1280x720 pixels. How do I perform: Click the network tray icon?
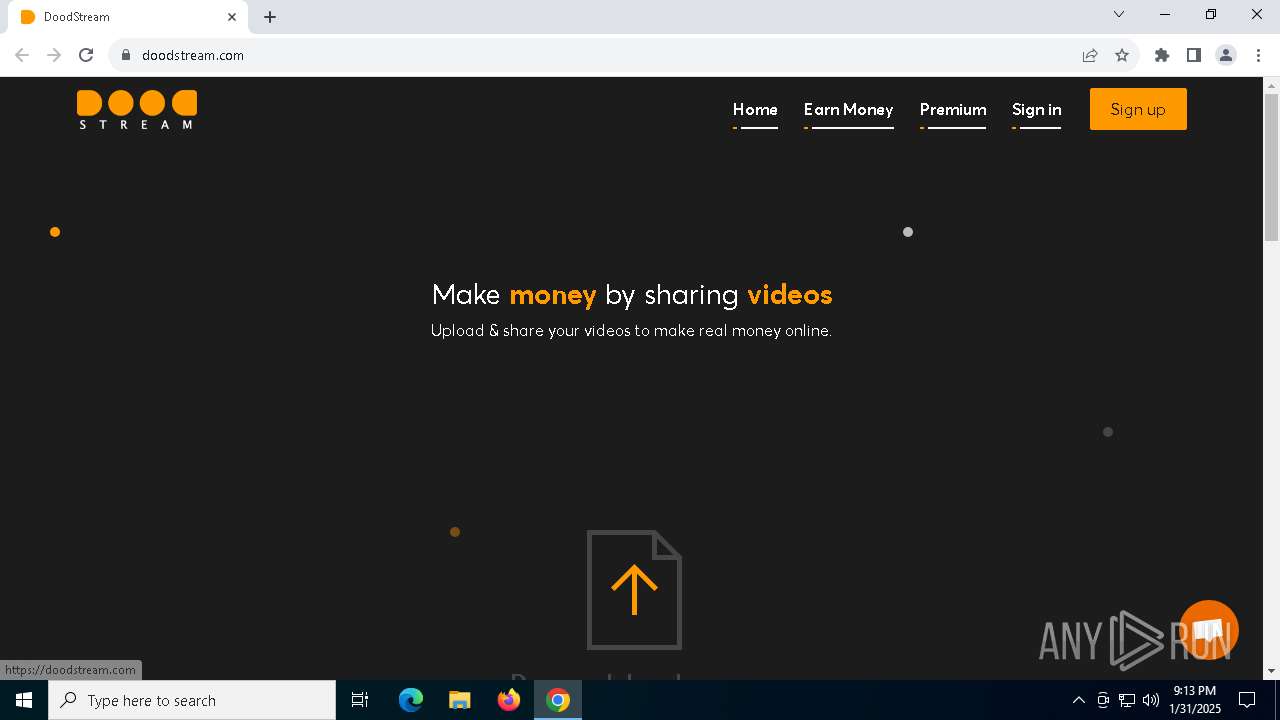tap(1127, 700)
